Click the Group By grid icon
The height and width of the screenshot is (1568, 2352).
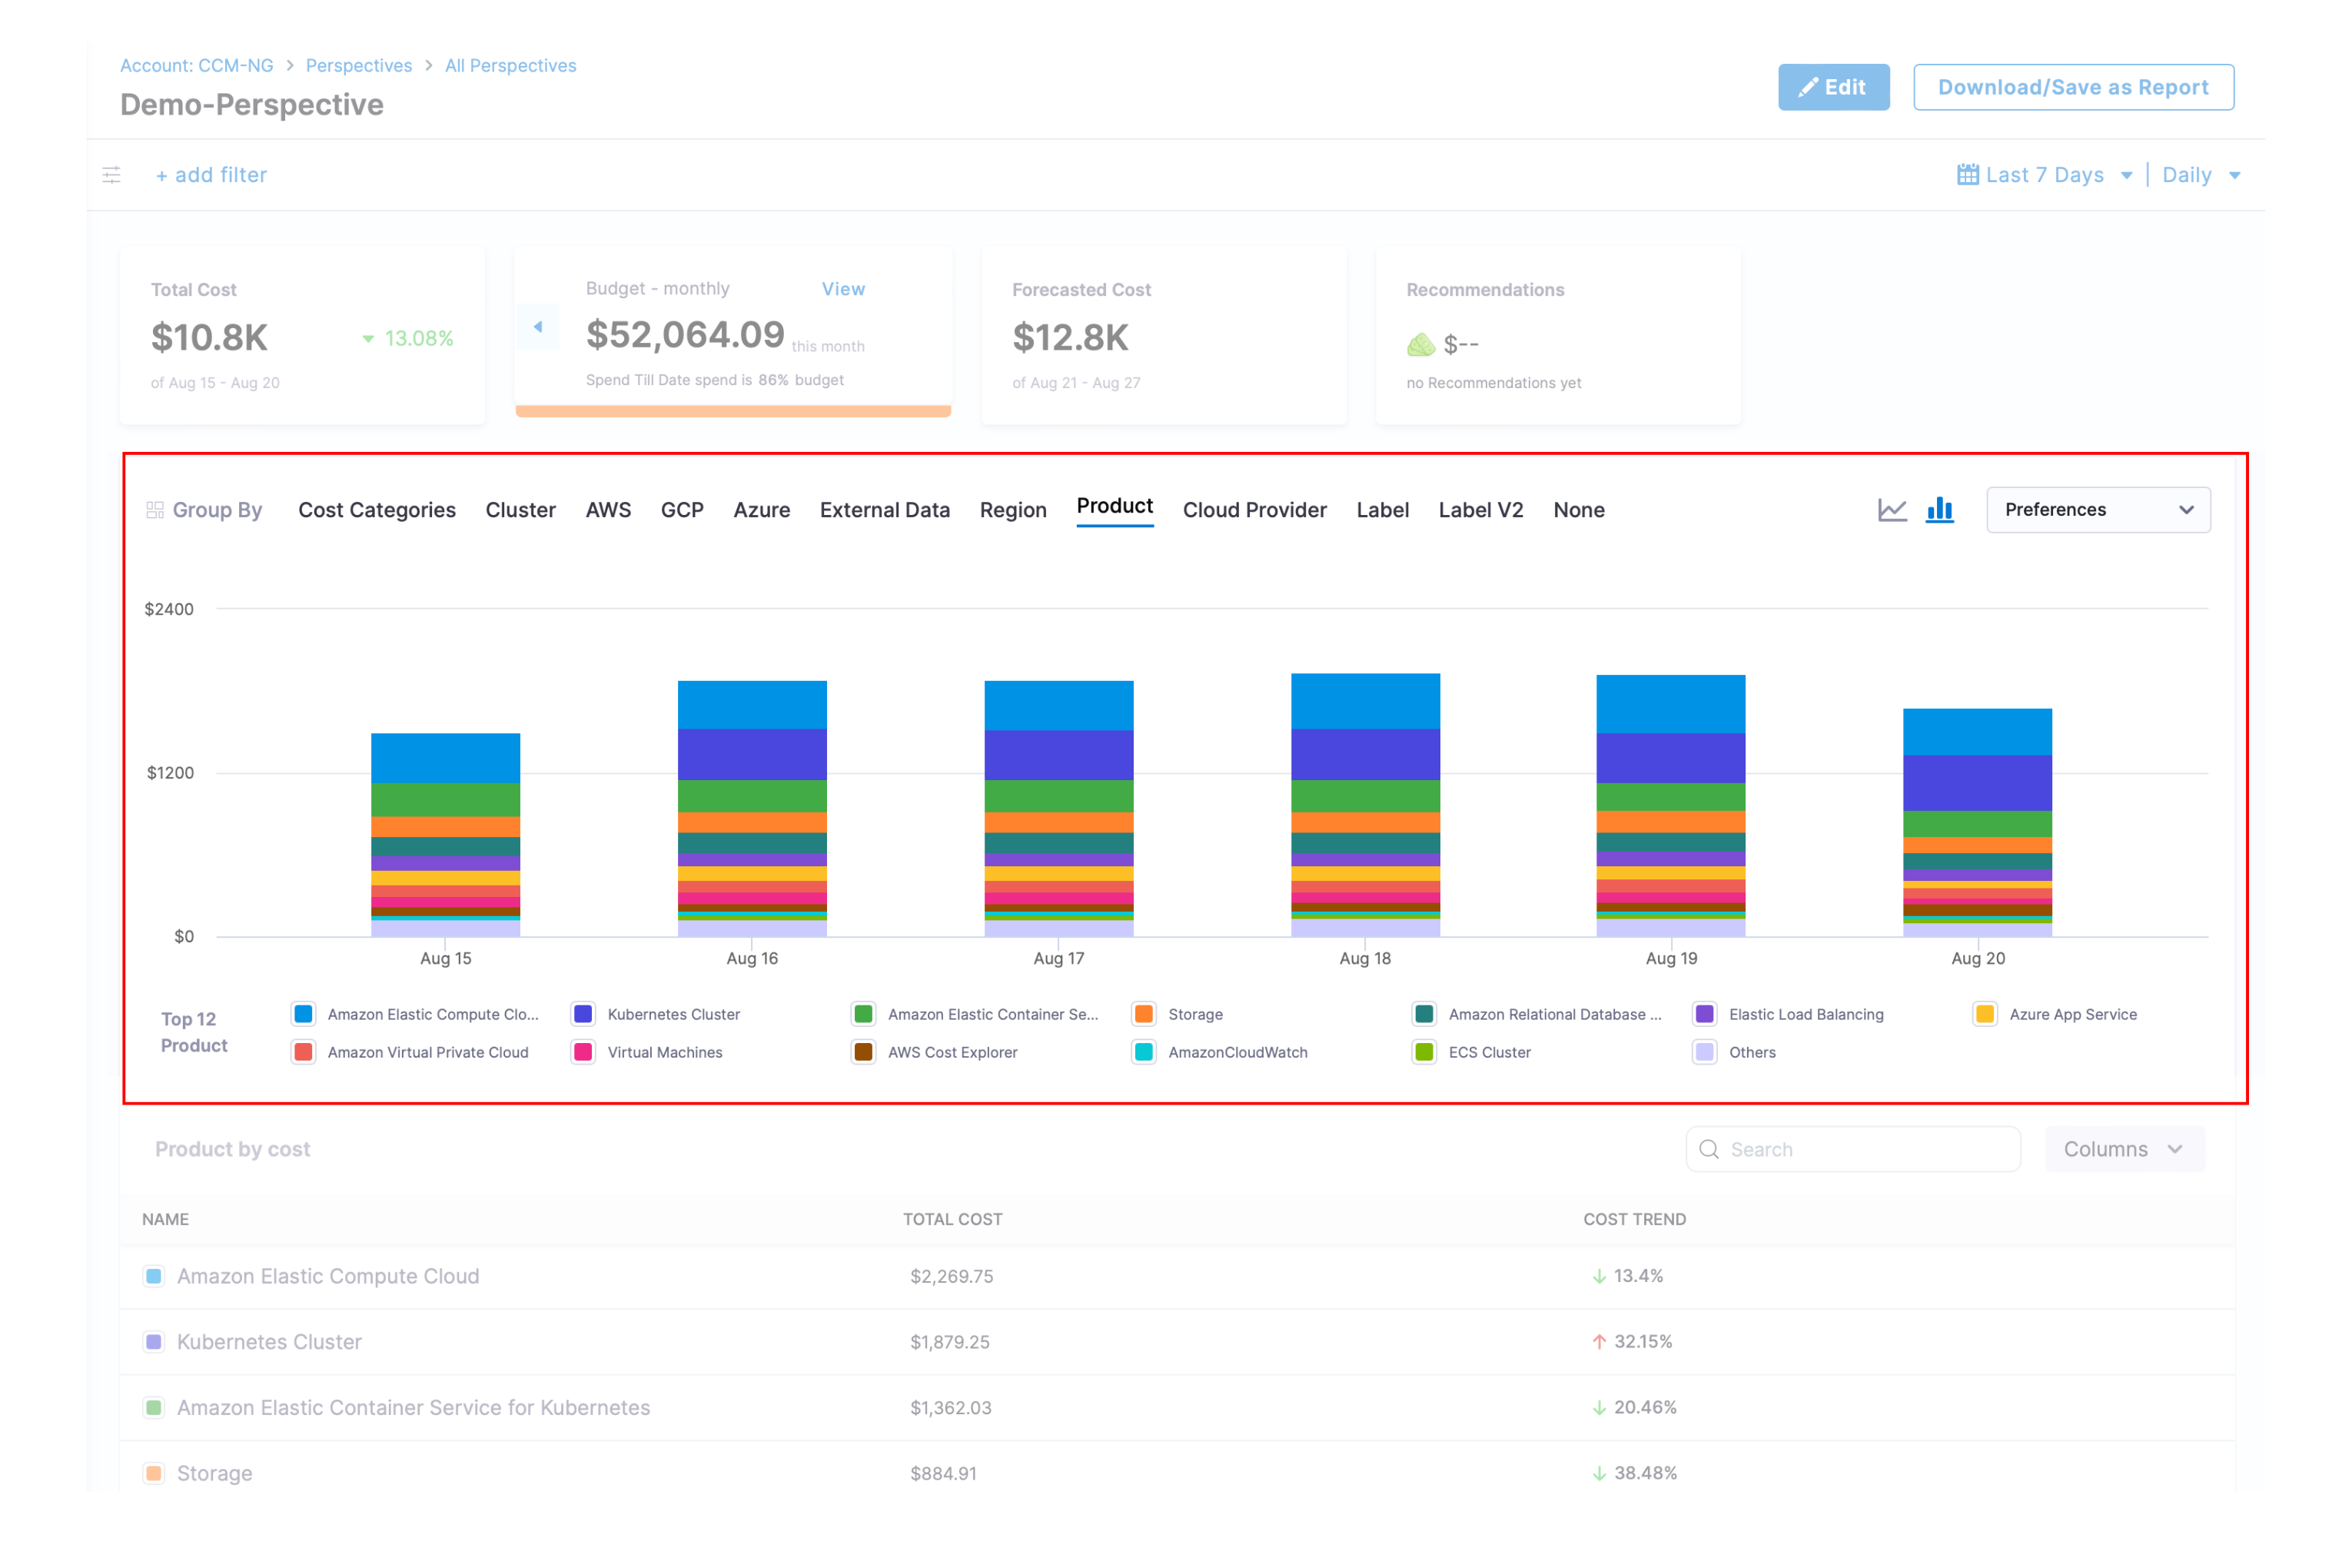coord(155,510)
